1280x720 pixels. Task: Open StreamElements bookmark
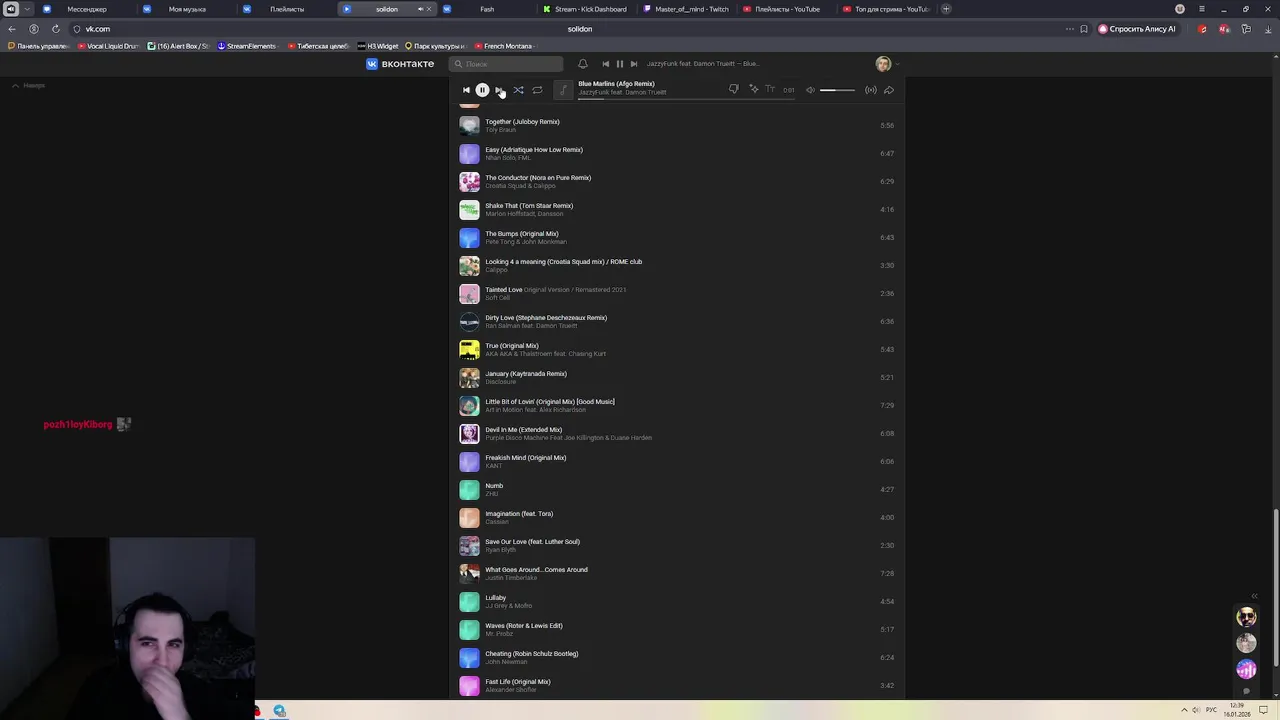[246, 46]
